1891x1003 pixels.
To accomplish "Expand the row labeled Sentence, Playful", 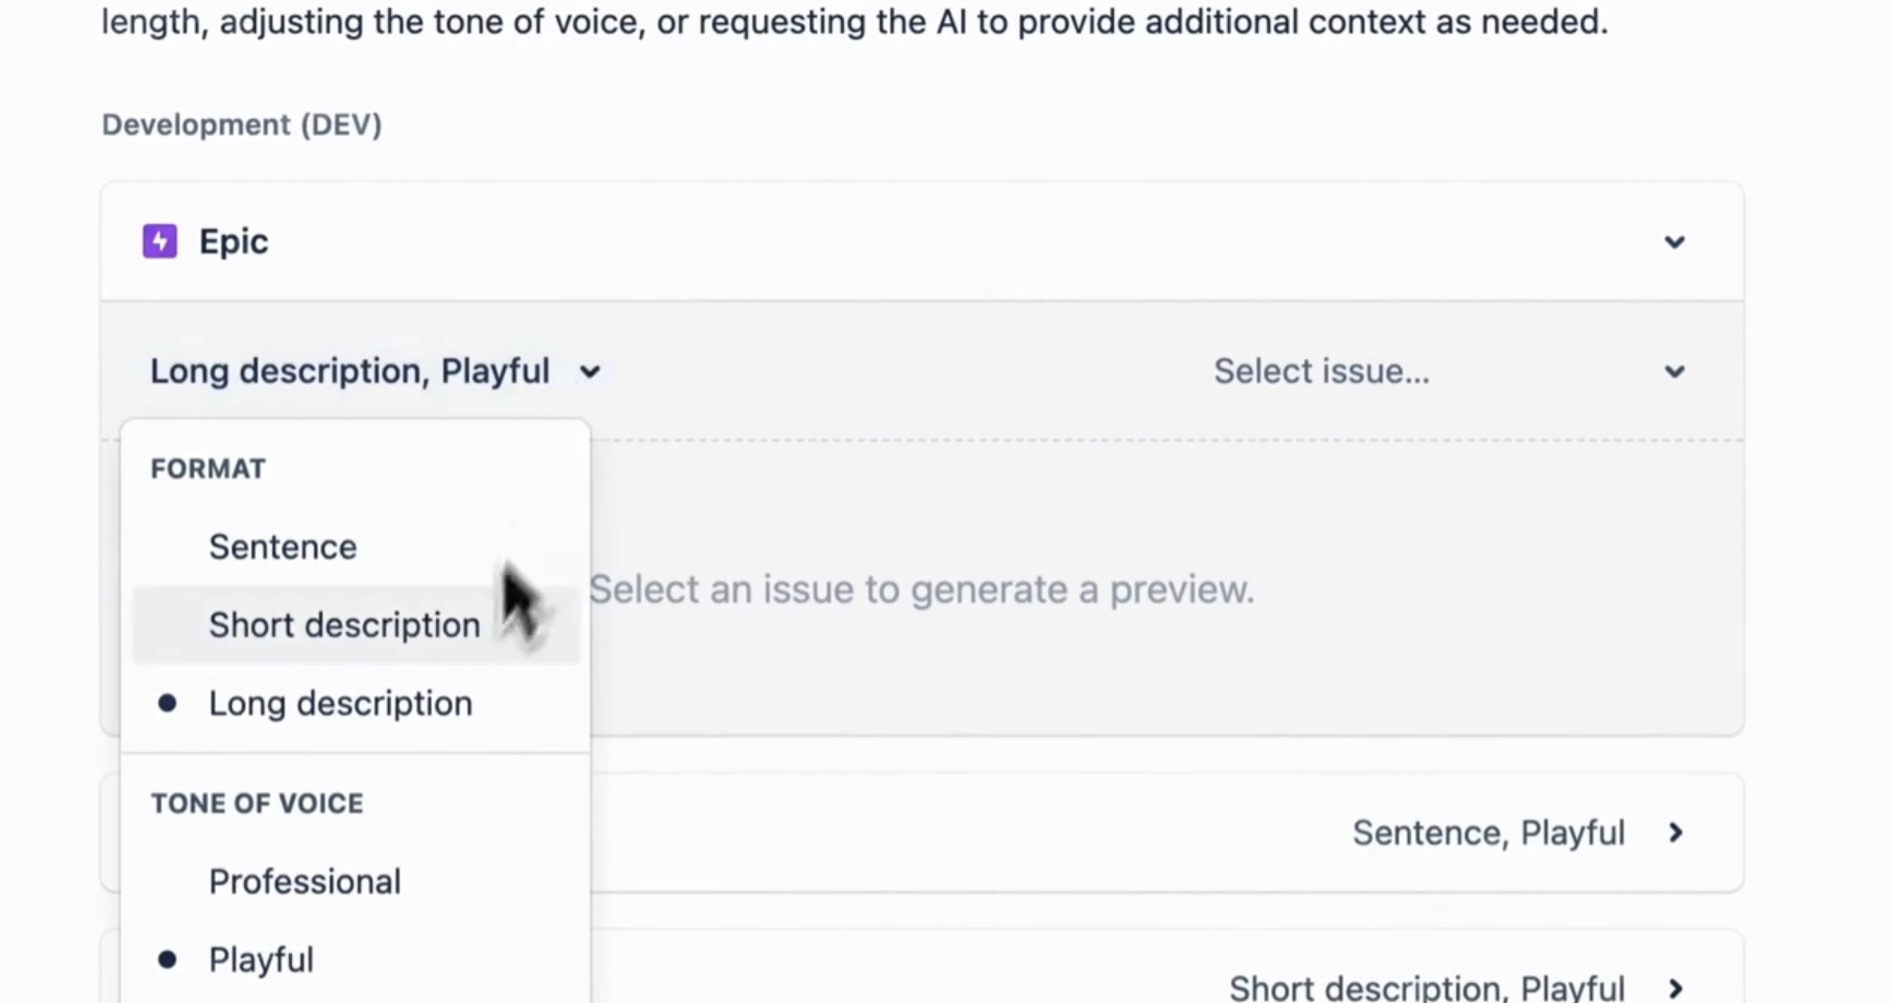I will click(922, 832).
